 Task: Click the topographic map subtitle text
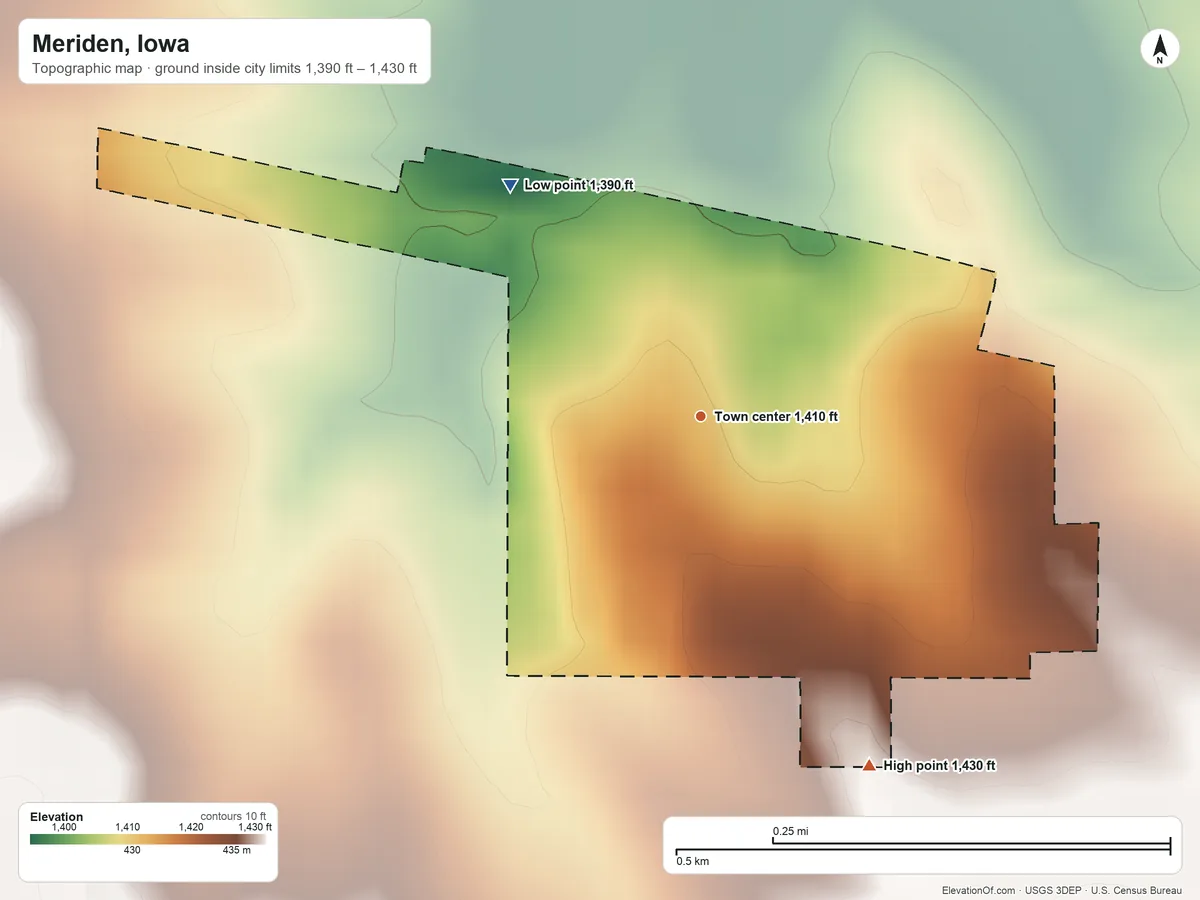[x=225, y=71]
